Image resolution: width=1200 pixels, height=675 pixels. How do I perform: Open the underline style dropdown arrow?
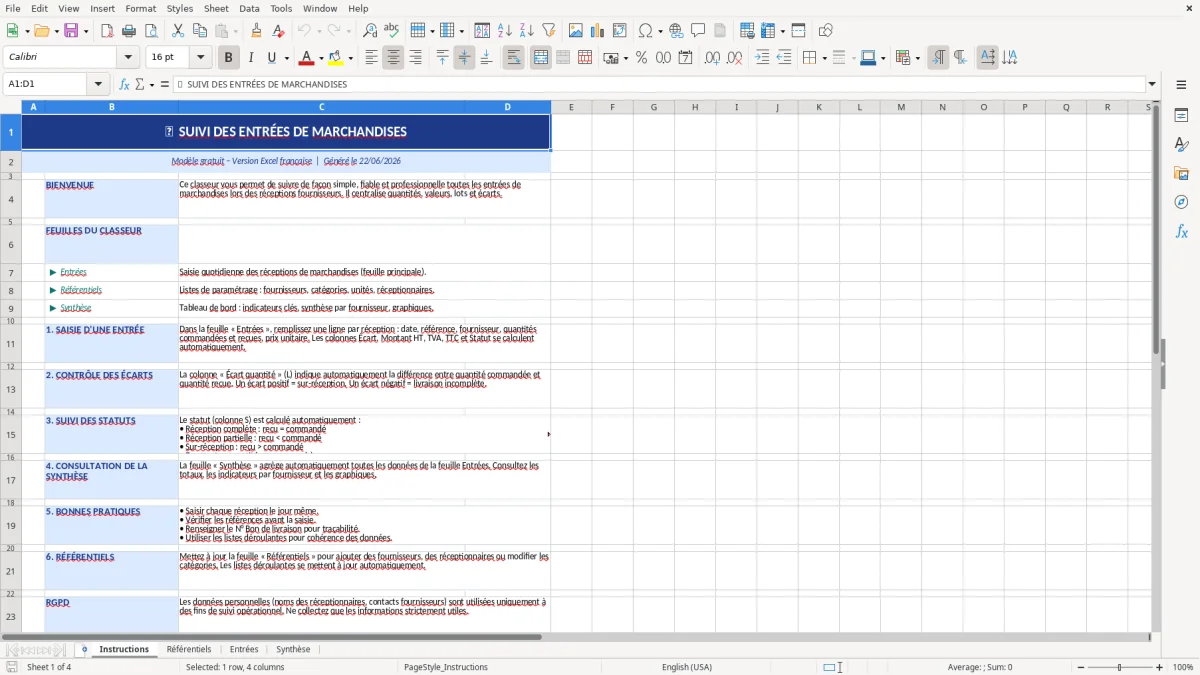pyautogui.click(x=286, y=58)
